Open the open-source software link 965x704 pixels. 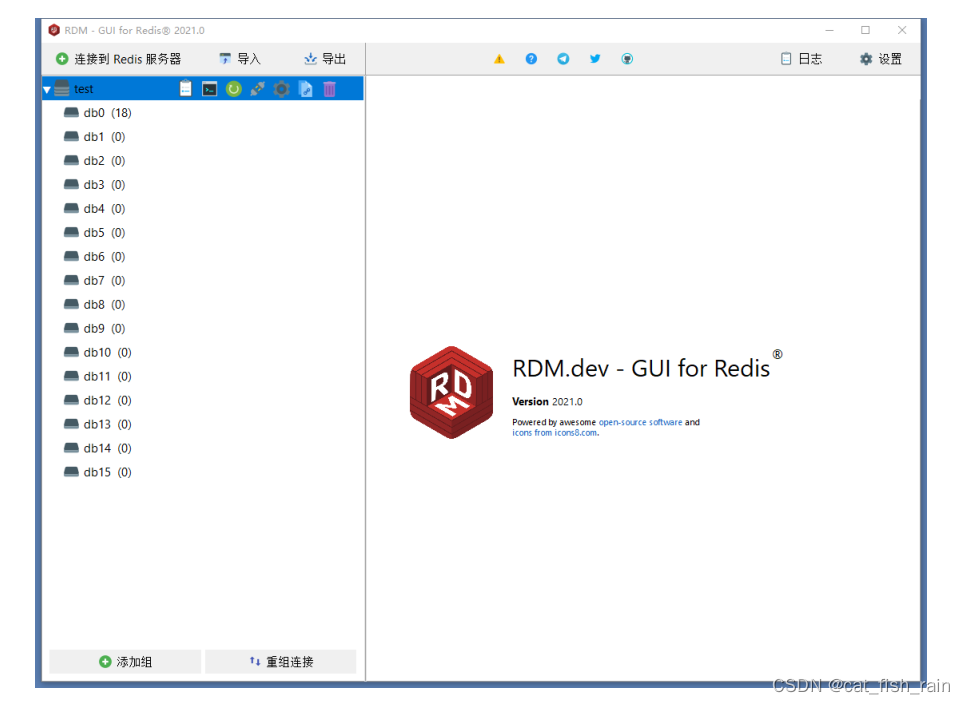(641, 422)
